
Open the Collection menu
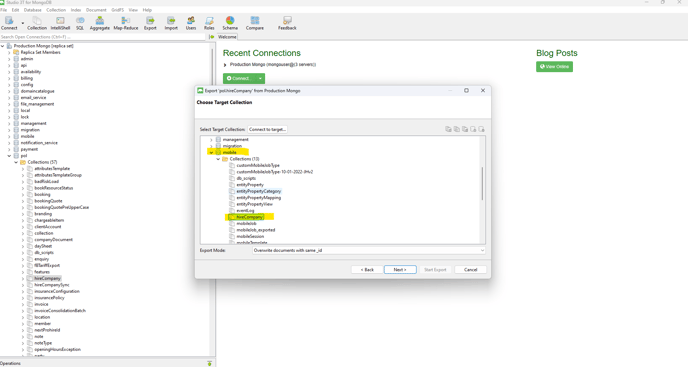pos(56,10)
